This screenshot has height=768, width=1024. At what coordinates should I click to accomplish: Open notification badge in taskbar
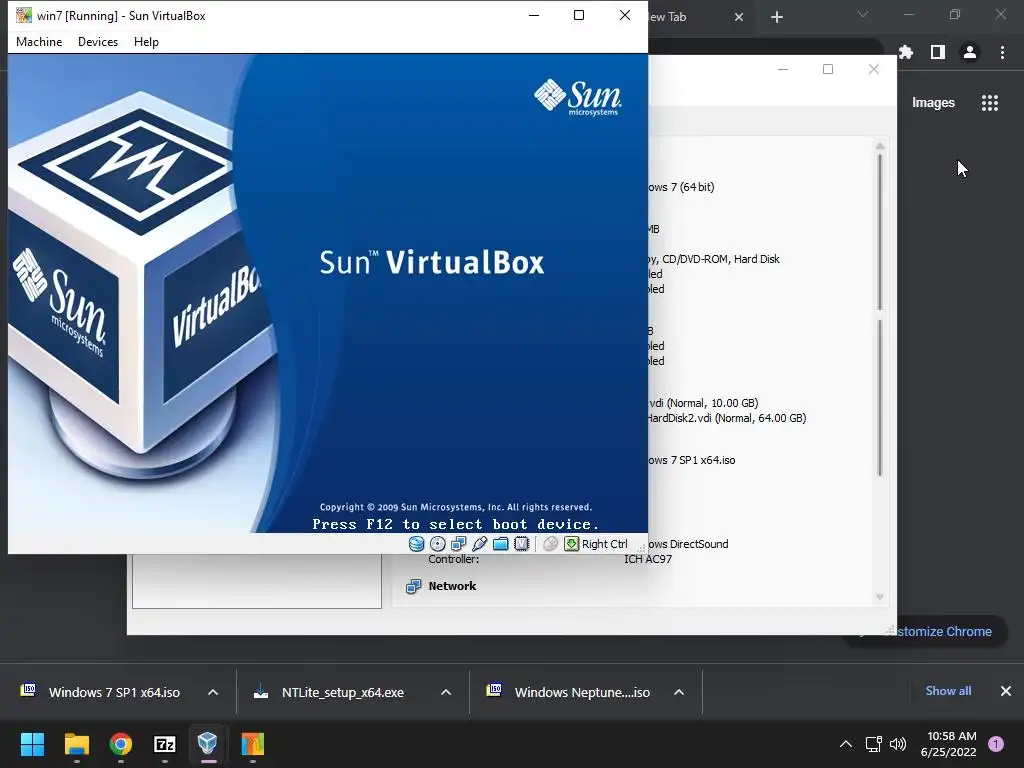996,744
